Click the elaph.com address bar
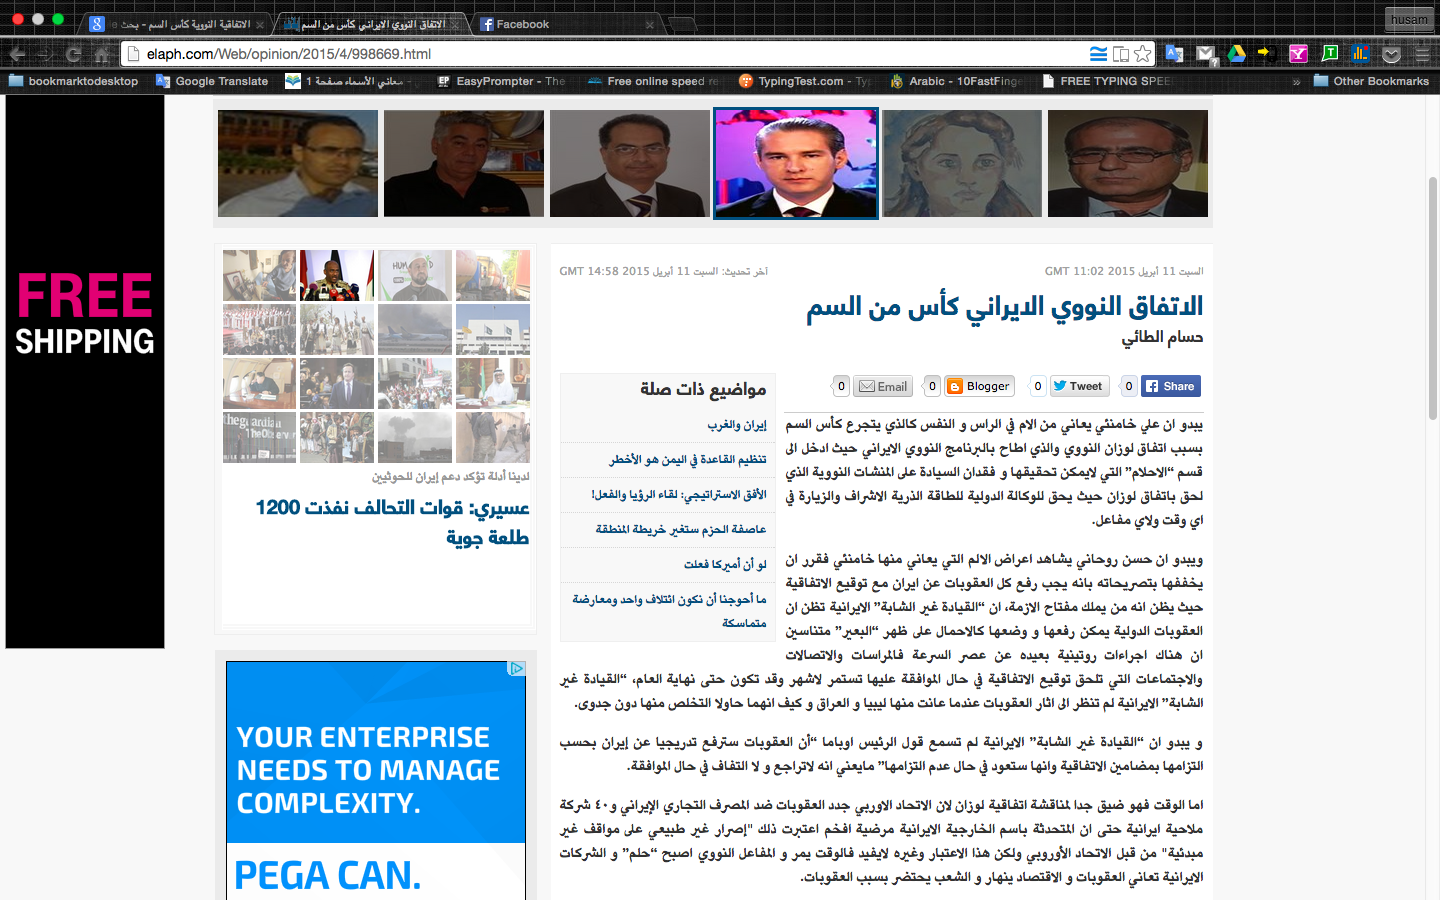The height and width of the screenshot is (900, 1440). click(600, 54)
